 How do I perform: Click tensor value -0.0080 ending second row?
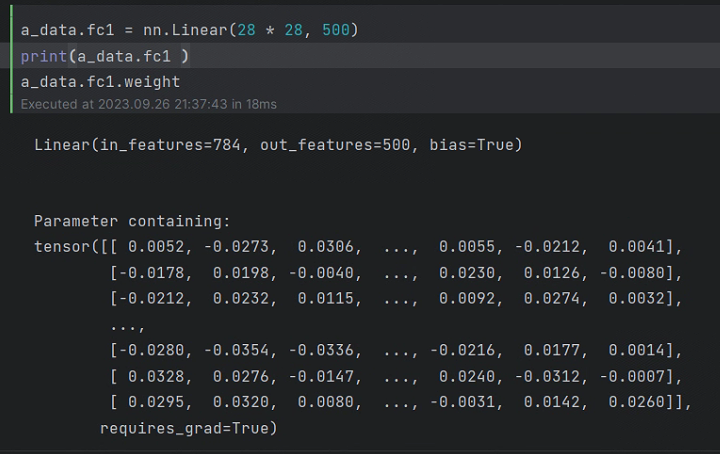(632, 273)
